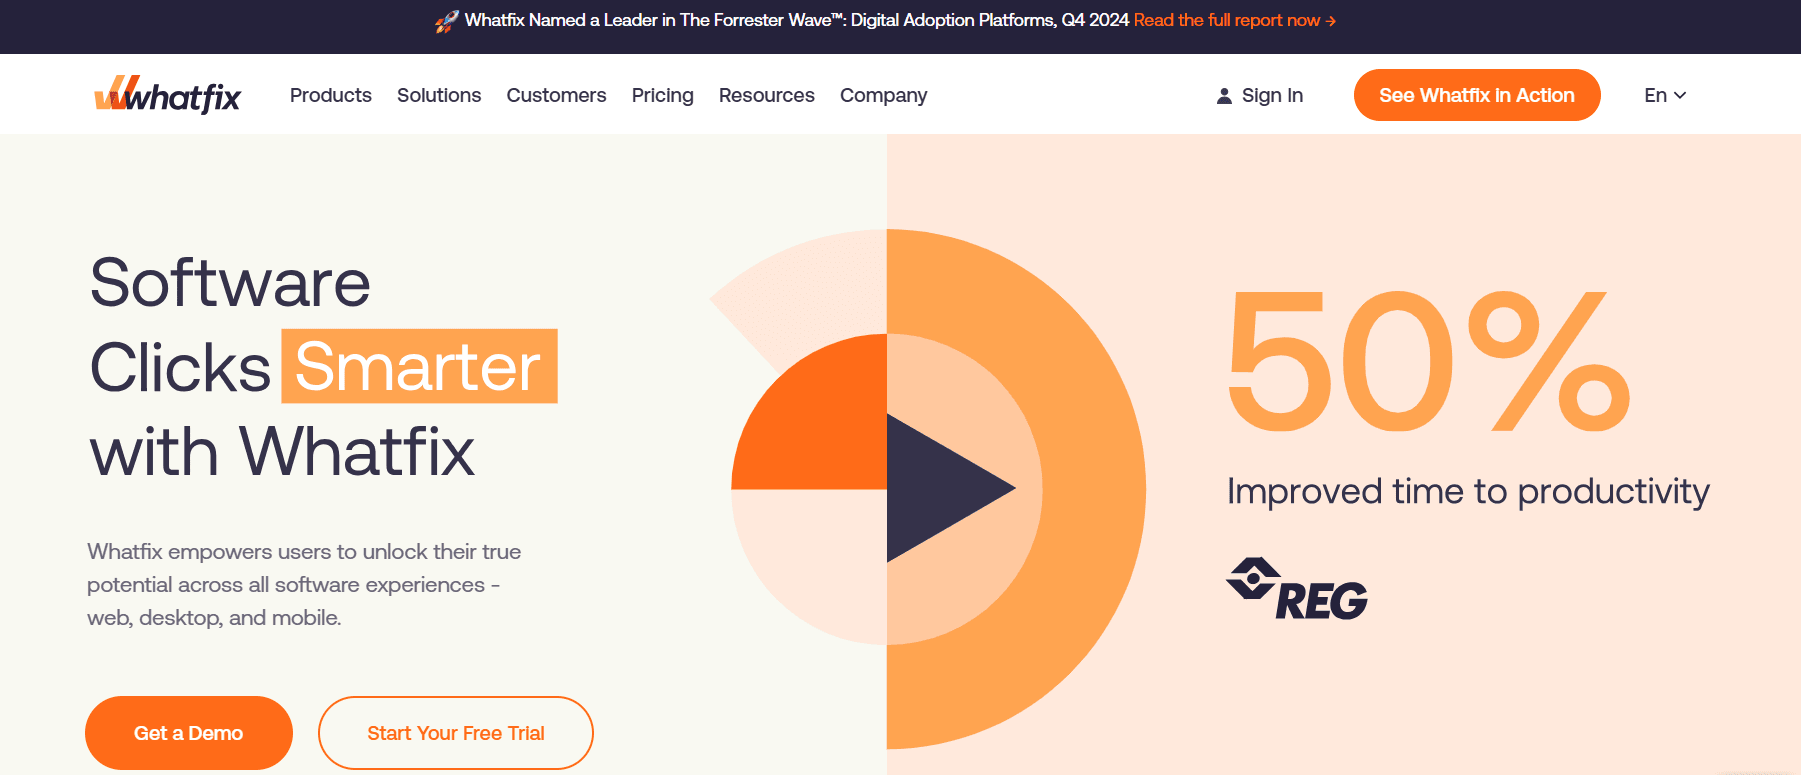1801x775 pixels.
Task: Click the Sign In link
Action: [x=1272, y=95]
